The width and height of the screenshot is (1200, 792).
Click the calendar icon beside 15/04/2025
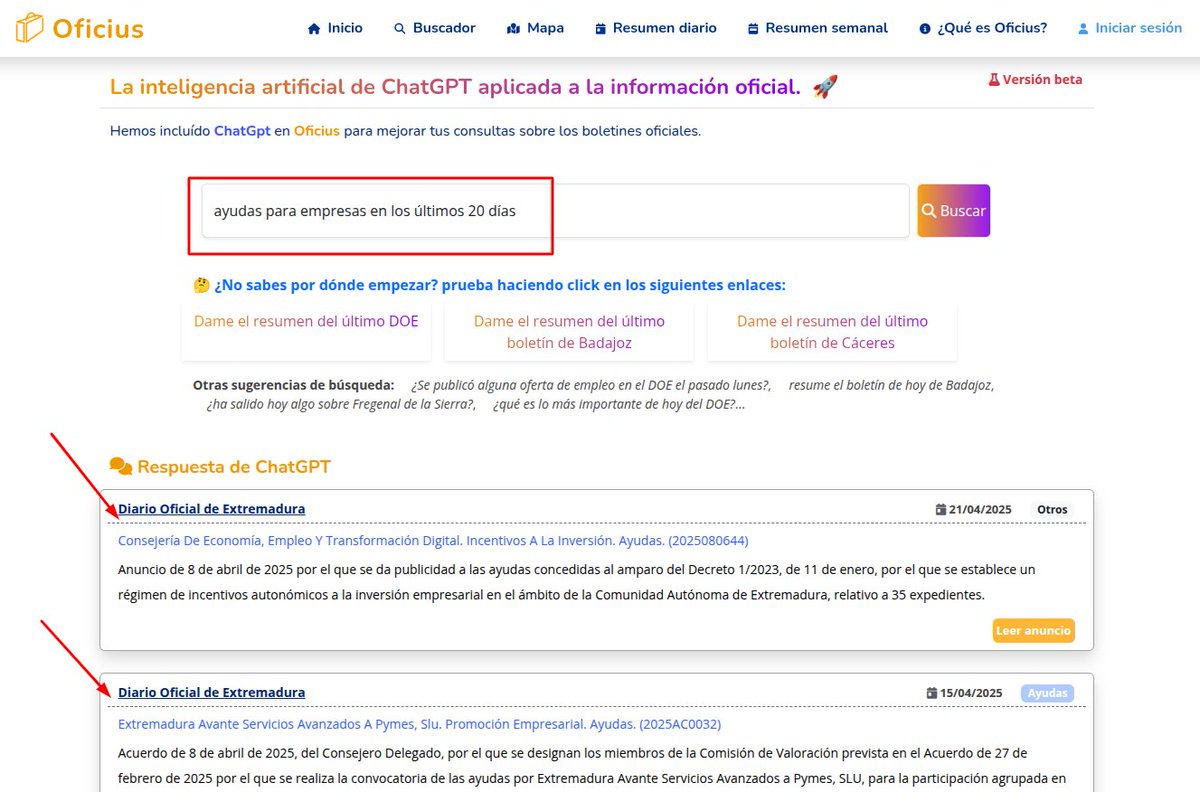click(x=932, y=693)
